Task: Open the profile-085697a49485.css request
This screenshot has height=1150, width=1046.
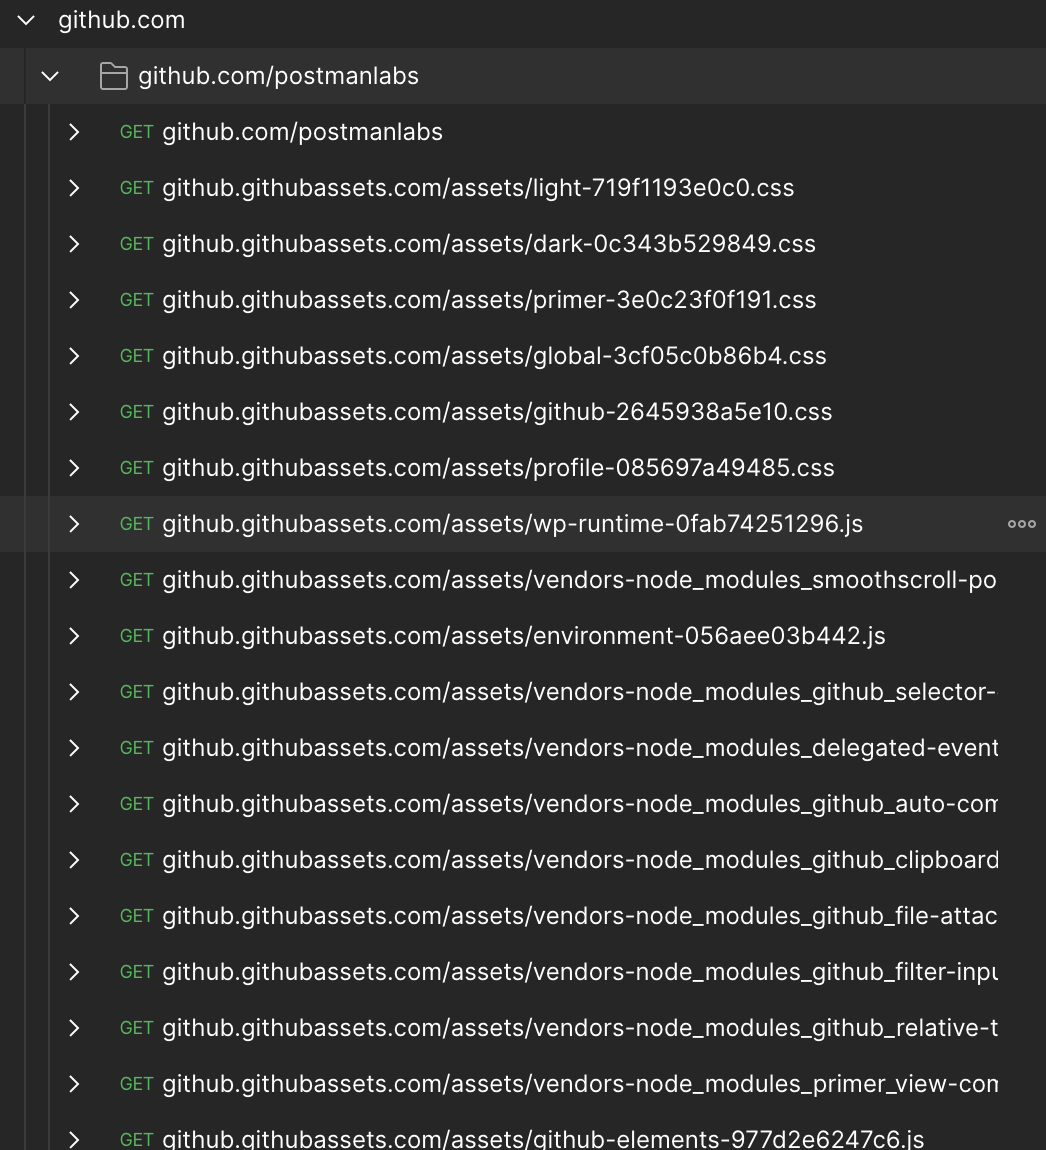Action: pos(498,468)
